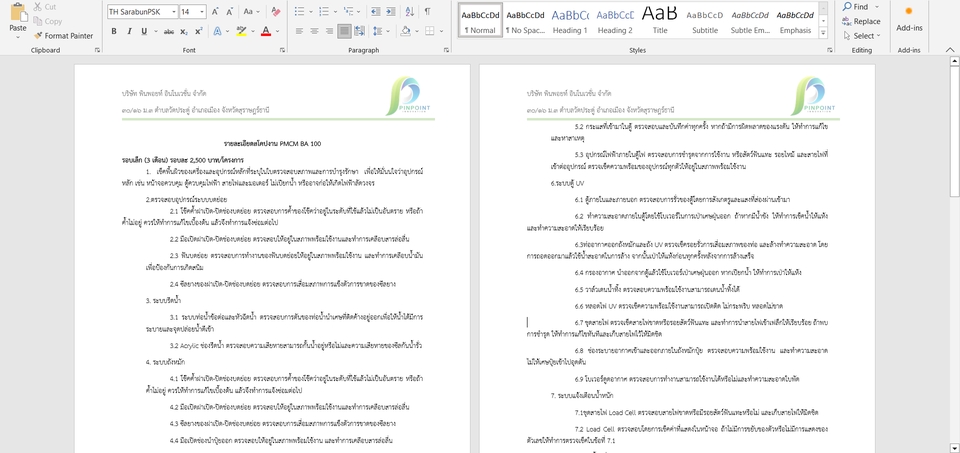Open font name dropdown TH SarabunPSK
The width and height of the screenshot is (960, 453).
pos(174,12)
